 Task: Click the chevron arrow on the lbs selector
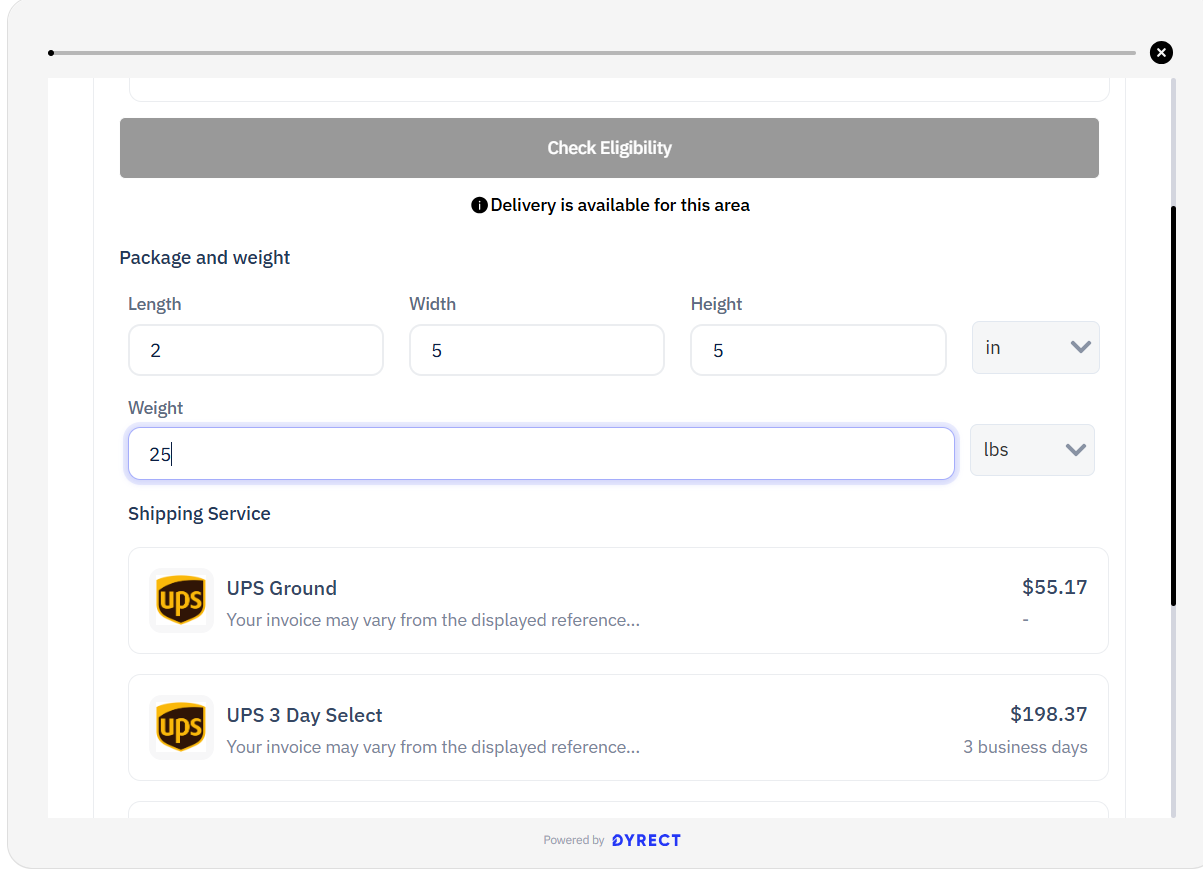click(x=1075, y=450)
